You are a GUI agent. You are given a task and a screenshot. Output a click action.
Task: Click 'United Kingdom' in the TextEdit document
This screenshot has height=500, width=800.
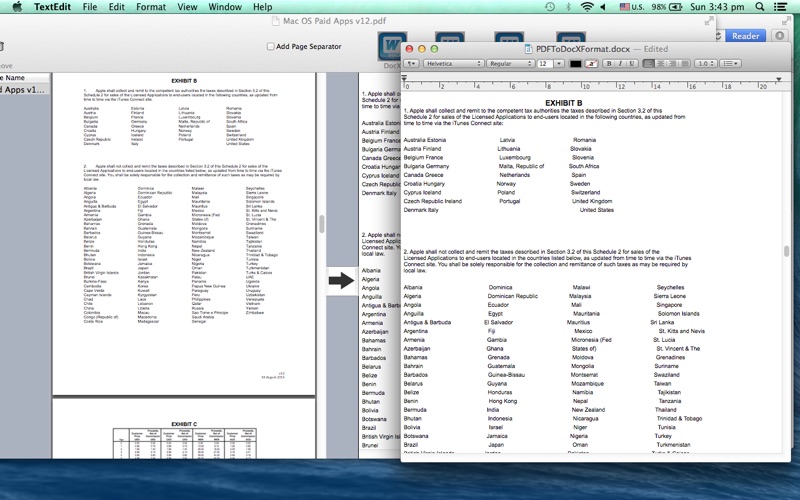[x=591, y=201]
